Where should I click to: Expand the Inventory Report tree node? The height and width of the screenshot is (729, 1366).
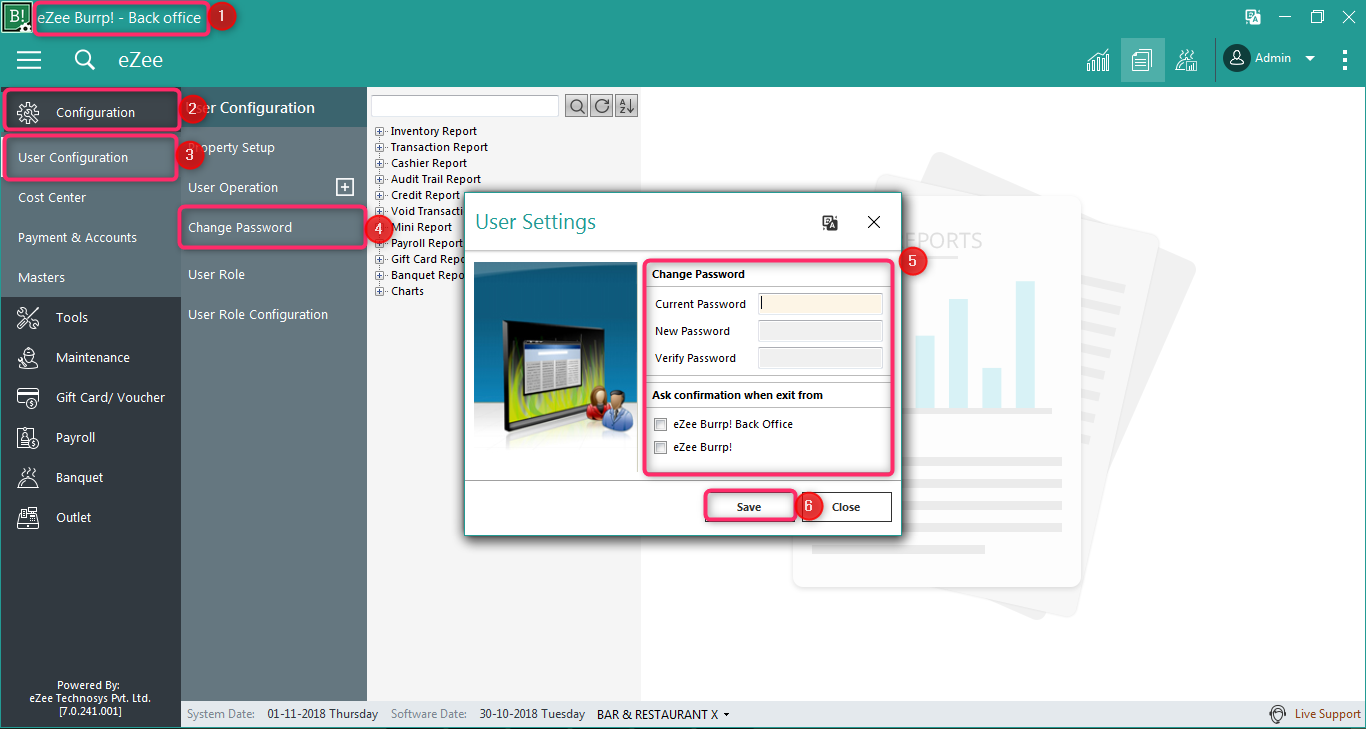(x=380, y=131)
